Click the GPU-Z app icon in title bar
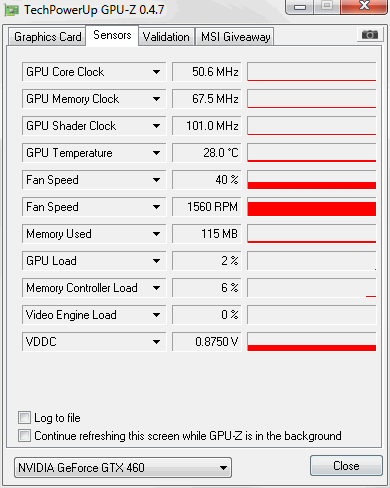The height and width of the screenshot is (488, 390). pyautogui.click(x=12, y=10)
